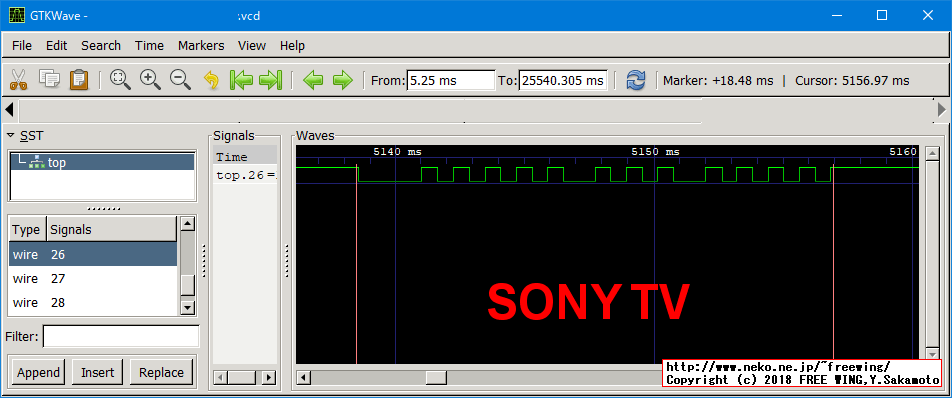Screen dimensions: 952x398
Task: Open the Edit menu
Action: coord(56,46)
